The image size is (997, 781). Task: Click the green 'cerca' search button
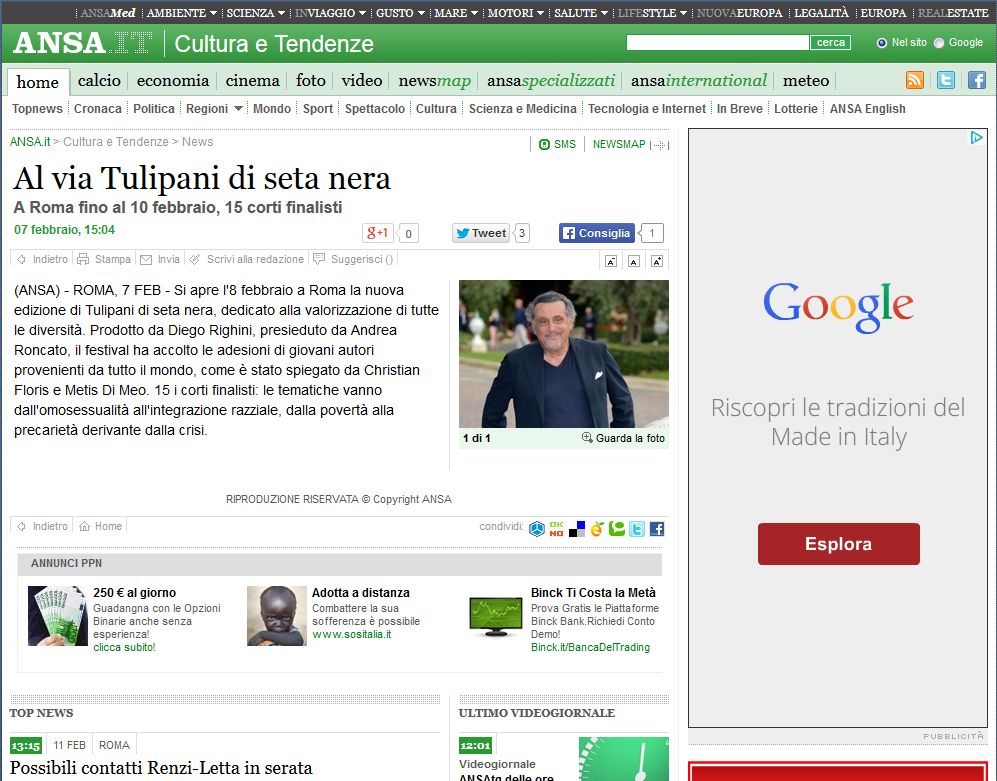[x=830, y=43]
